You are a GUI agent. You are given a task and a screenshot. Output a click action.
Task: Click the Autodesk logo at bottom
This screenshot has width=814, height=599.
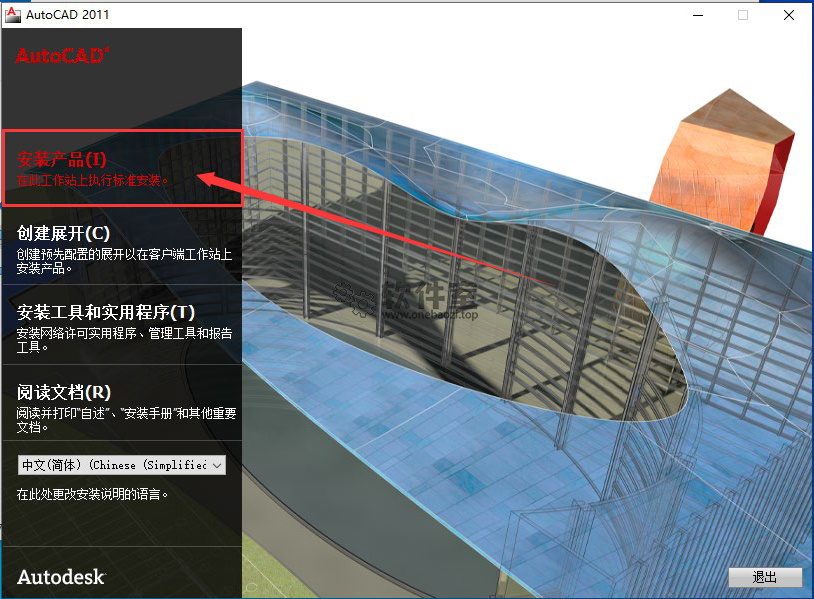click(61, 577)
